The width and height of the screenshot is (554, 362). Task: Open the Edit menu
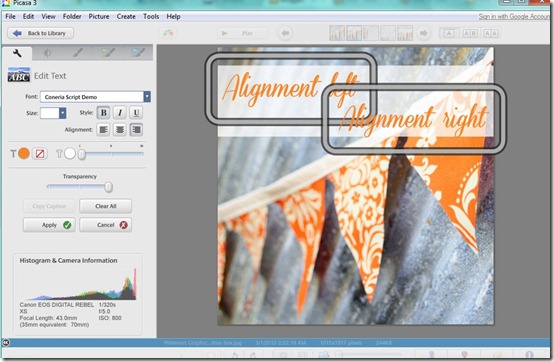28,17
